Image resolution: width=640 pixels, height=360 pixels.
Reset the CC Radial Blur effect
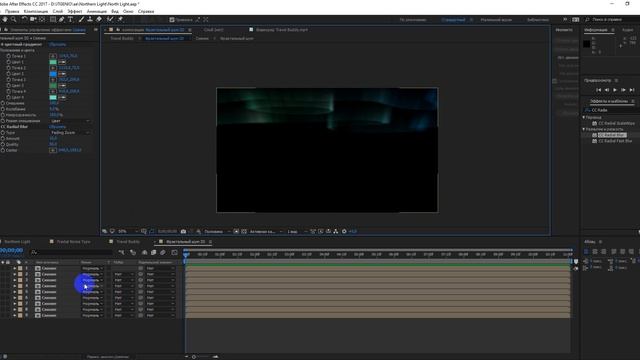57,127
